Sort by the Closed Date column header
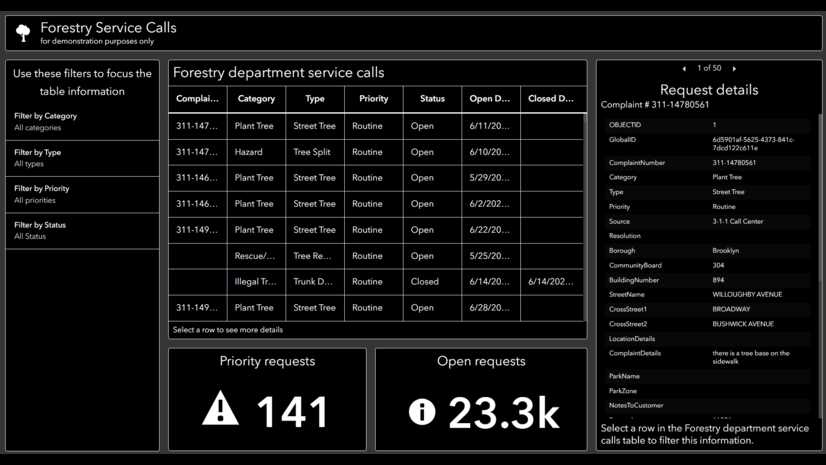The height and width of the screenshot is (465, 826). 552,98
